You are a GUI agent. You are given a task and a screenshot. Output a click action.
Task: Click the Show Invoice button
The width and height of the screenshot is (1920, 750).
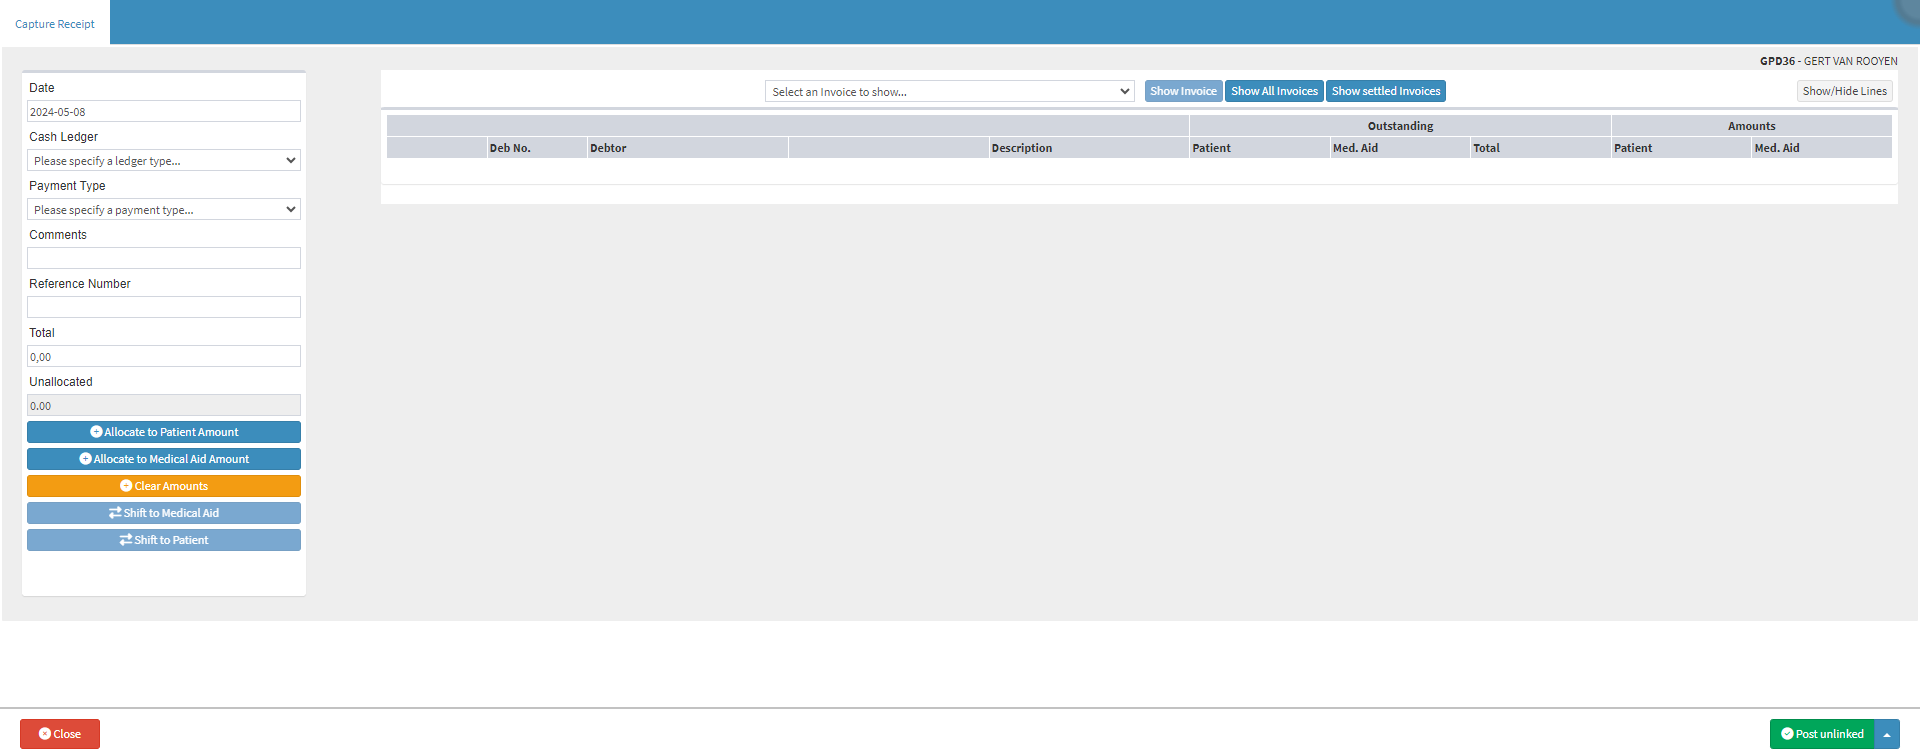[1183, 91]
